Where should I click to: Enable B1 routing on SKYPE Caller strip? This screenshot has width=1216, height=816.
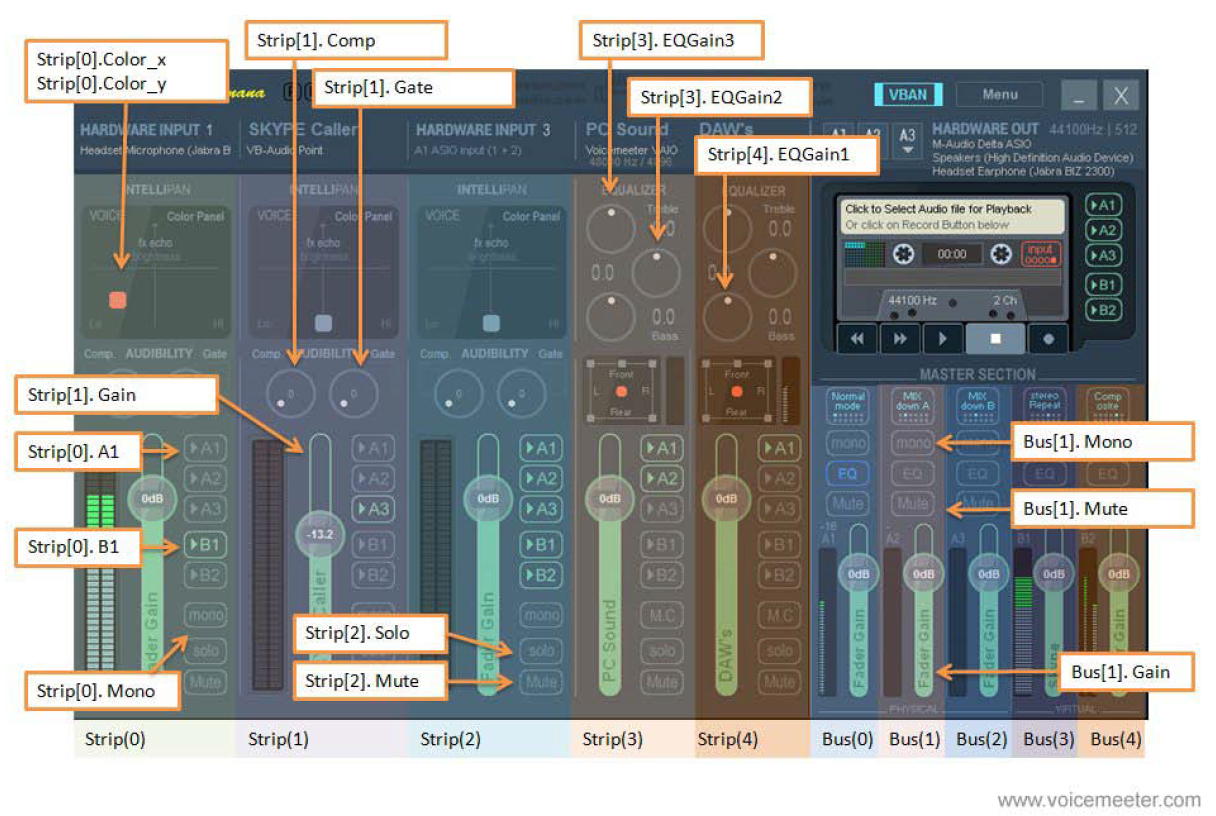point(373,545)
